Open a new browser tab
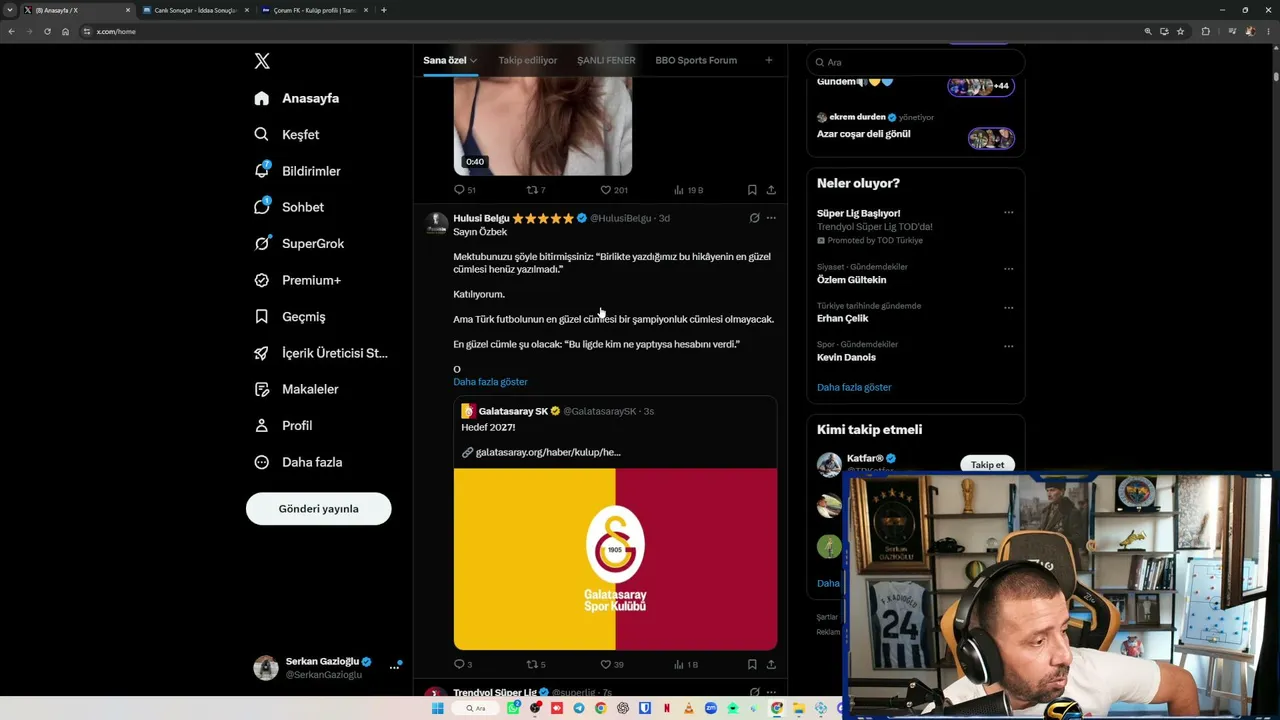This screenshot has height=720, width=1280. pyautogui.click(x=384, y=10)
